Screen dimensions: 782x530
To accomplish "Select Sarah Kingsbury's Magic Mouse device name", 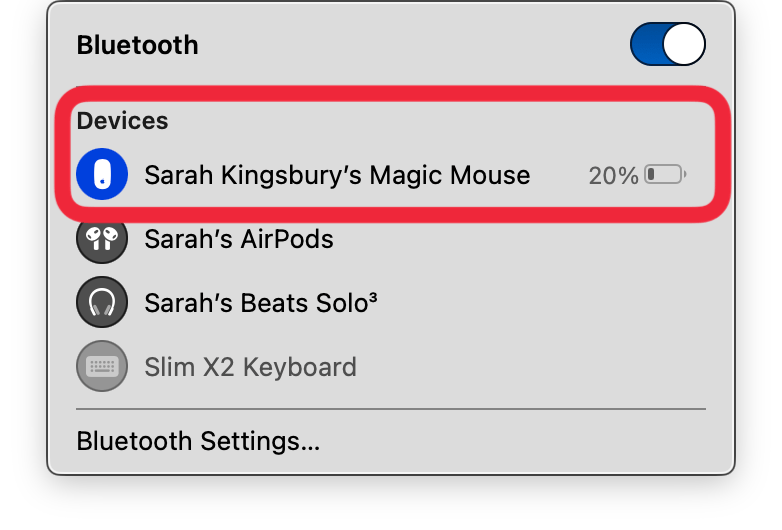I will (x=337, y=175).
